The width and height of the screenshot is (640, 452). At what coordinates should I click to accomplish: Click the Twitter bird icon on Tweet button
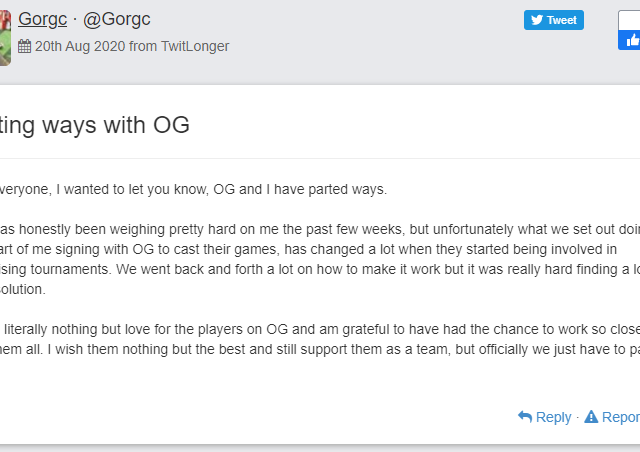tap(536, 21)
